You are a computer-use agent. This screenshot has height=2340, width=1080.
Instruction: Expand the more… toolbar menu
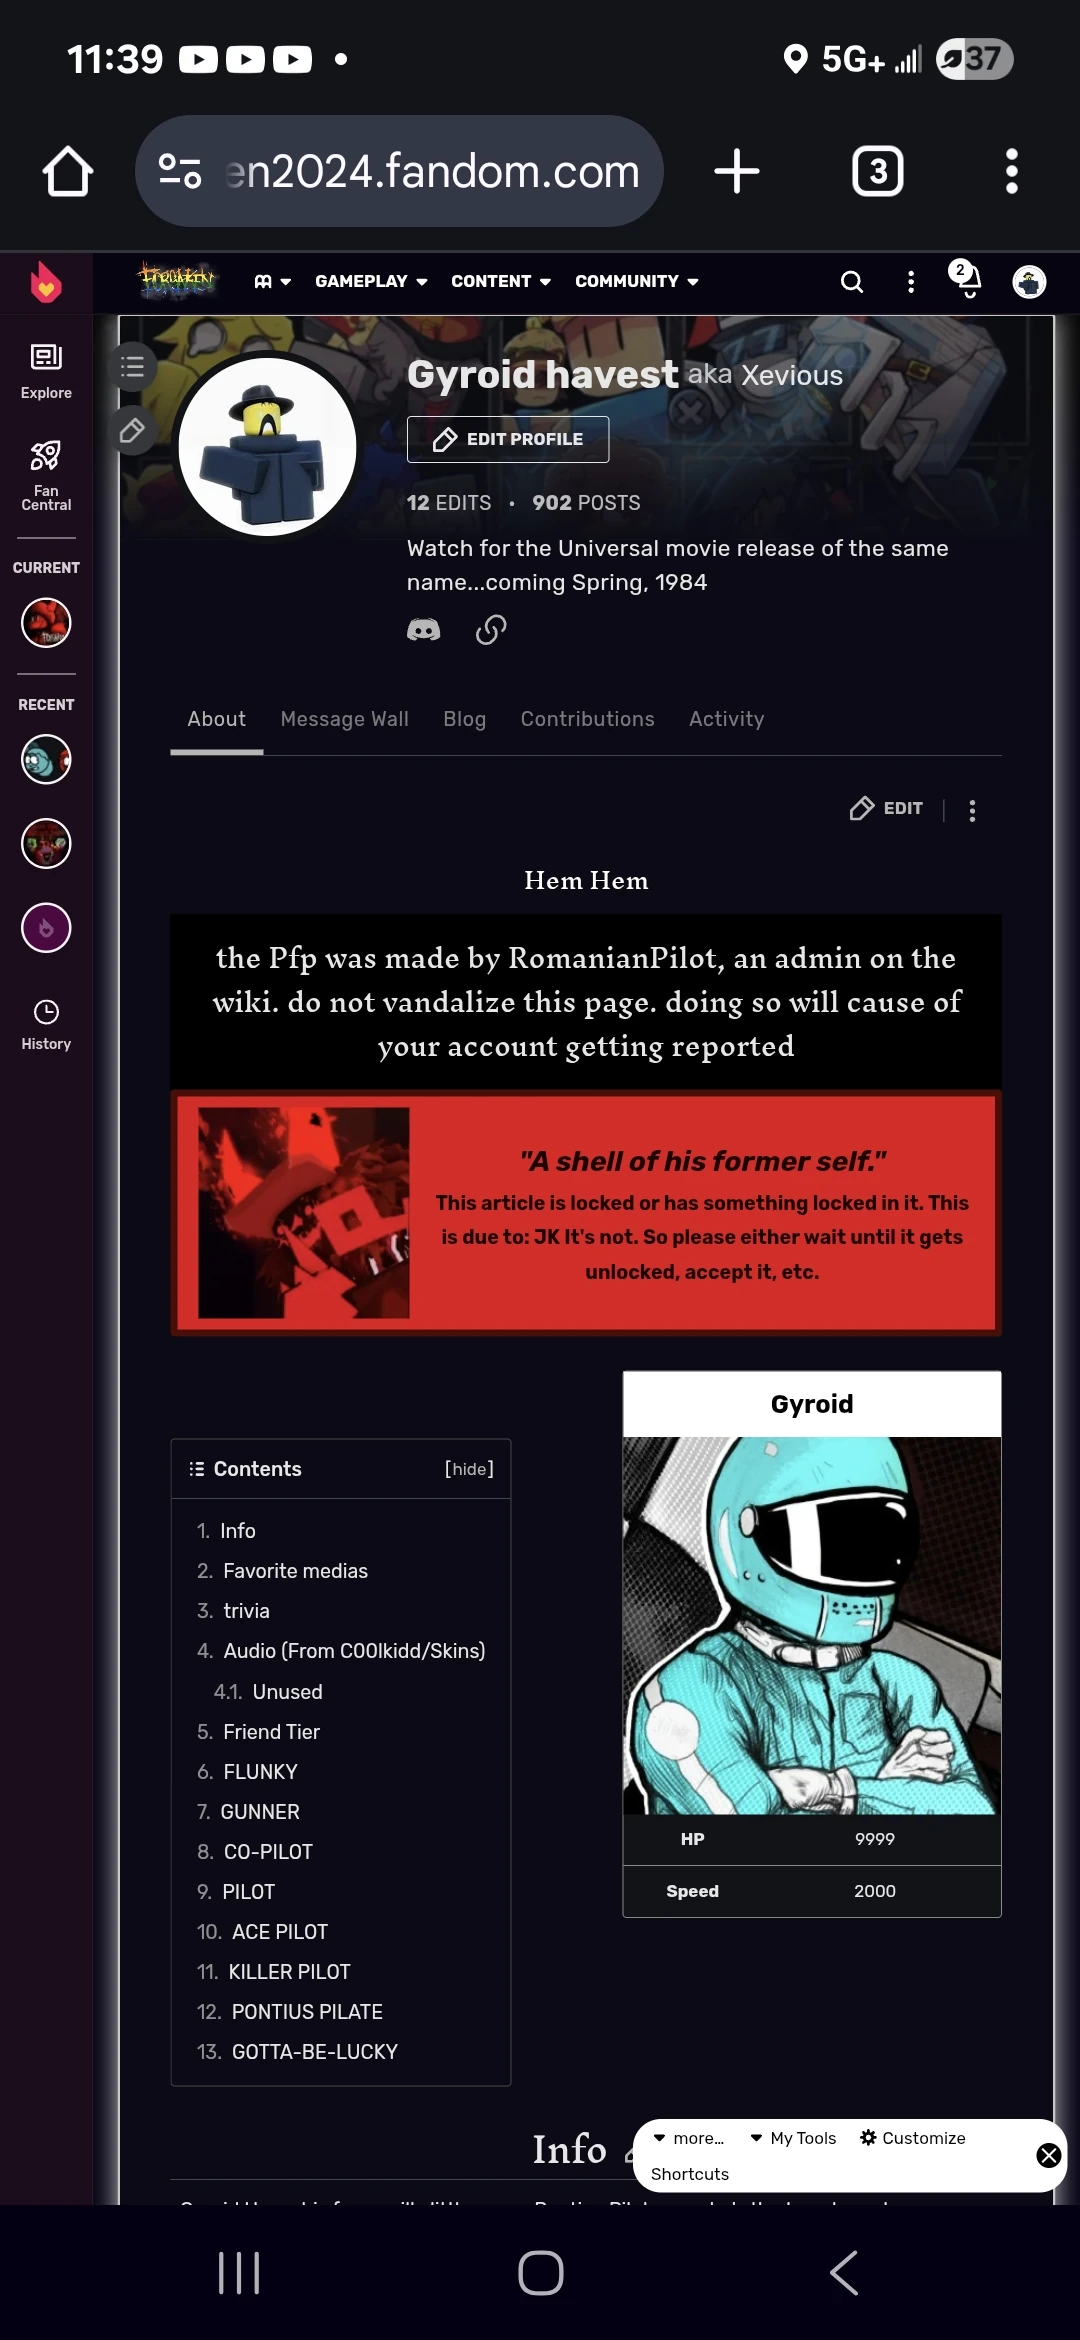[x=689, y=2138]
